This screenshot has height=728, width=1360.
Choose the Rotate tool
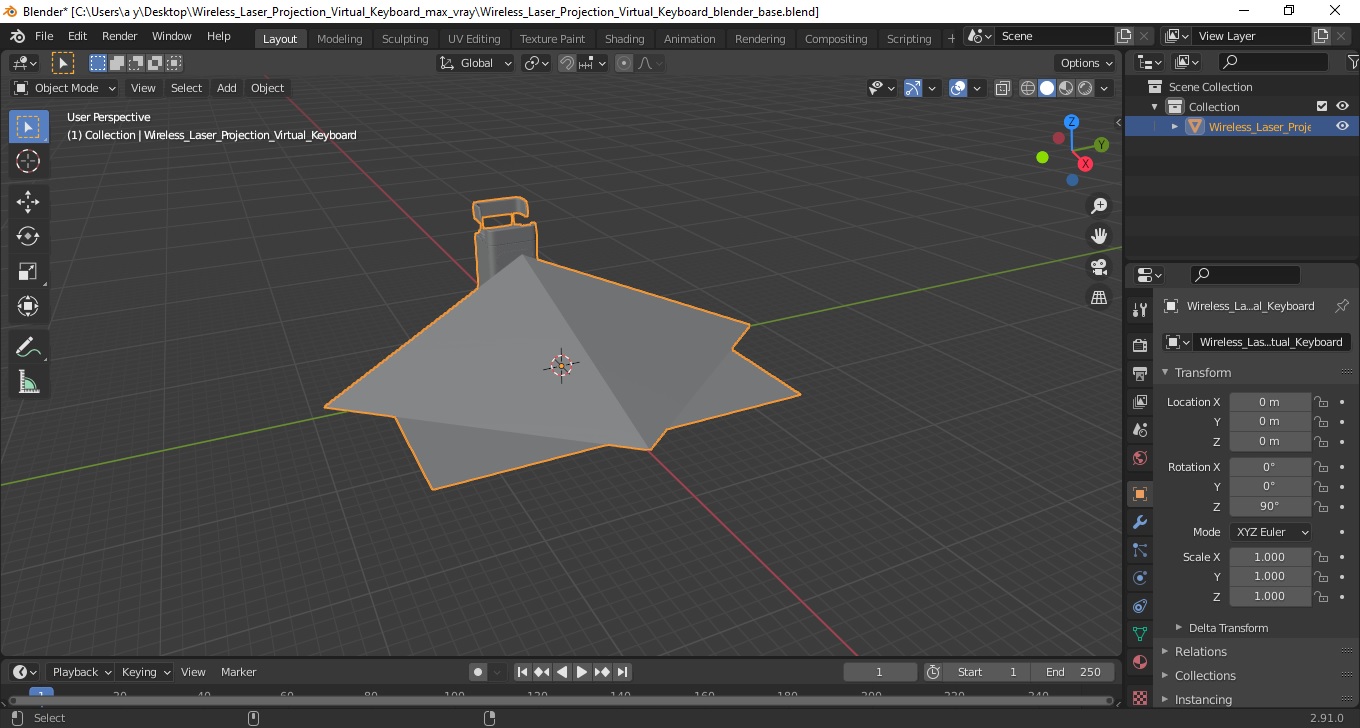coord(28,236)
